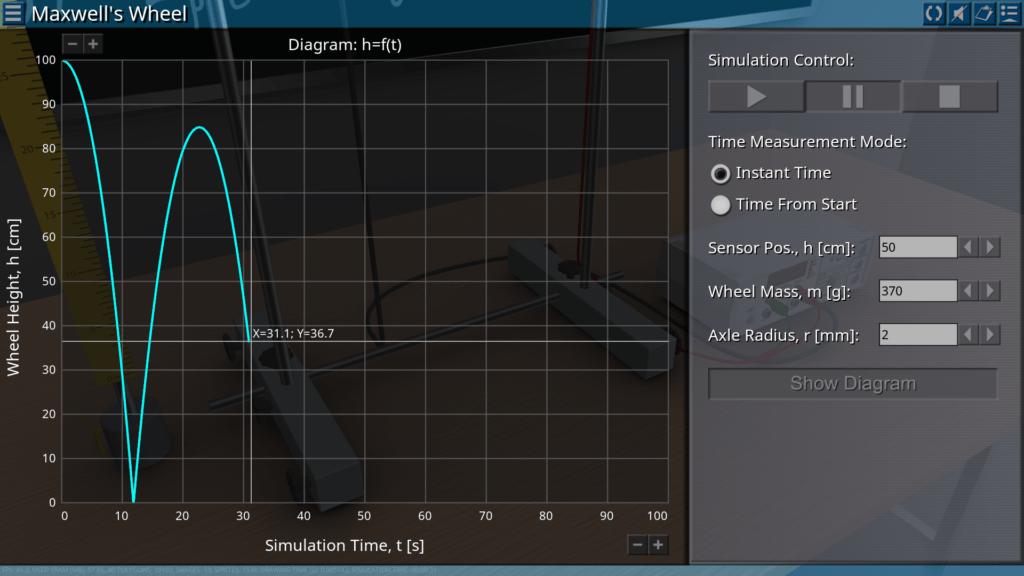The height and width of the screenshot is (576, 1024).
Task: Zoom in time axis with bottom plus
Action: pos(657,544)
